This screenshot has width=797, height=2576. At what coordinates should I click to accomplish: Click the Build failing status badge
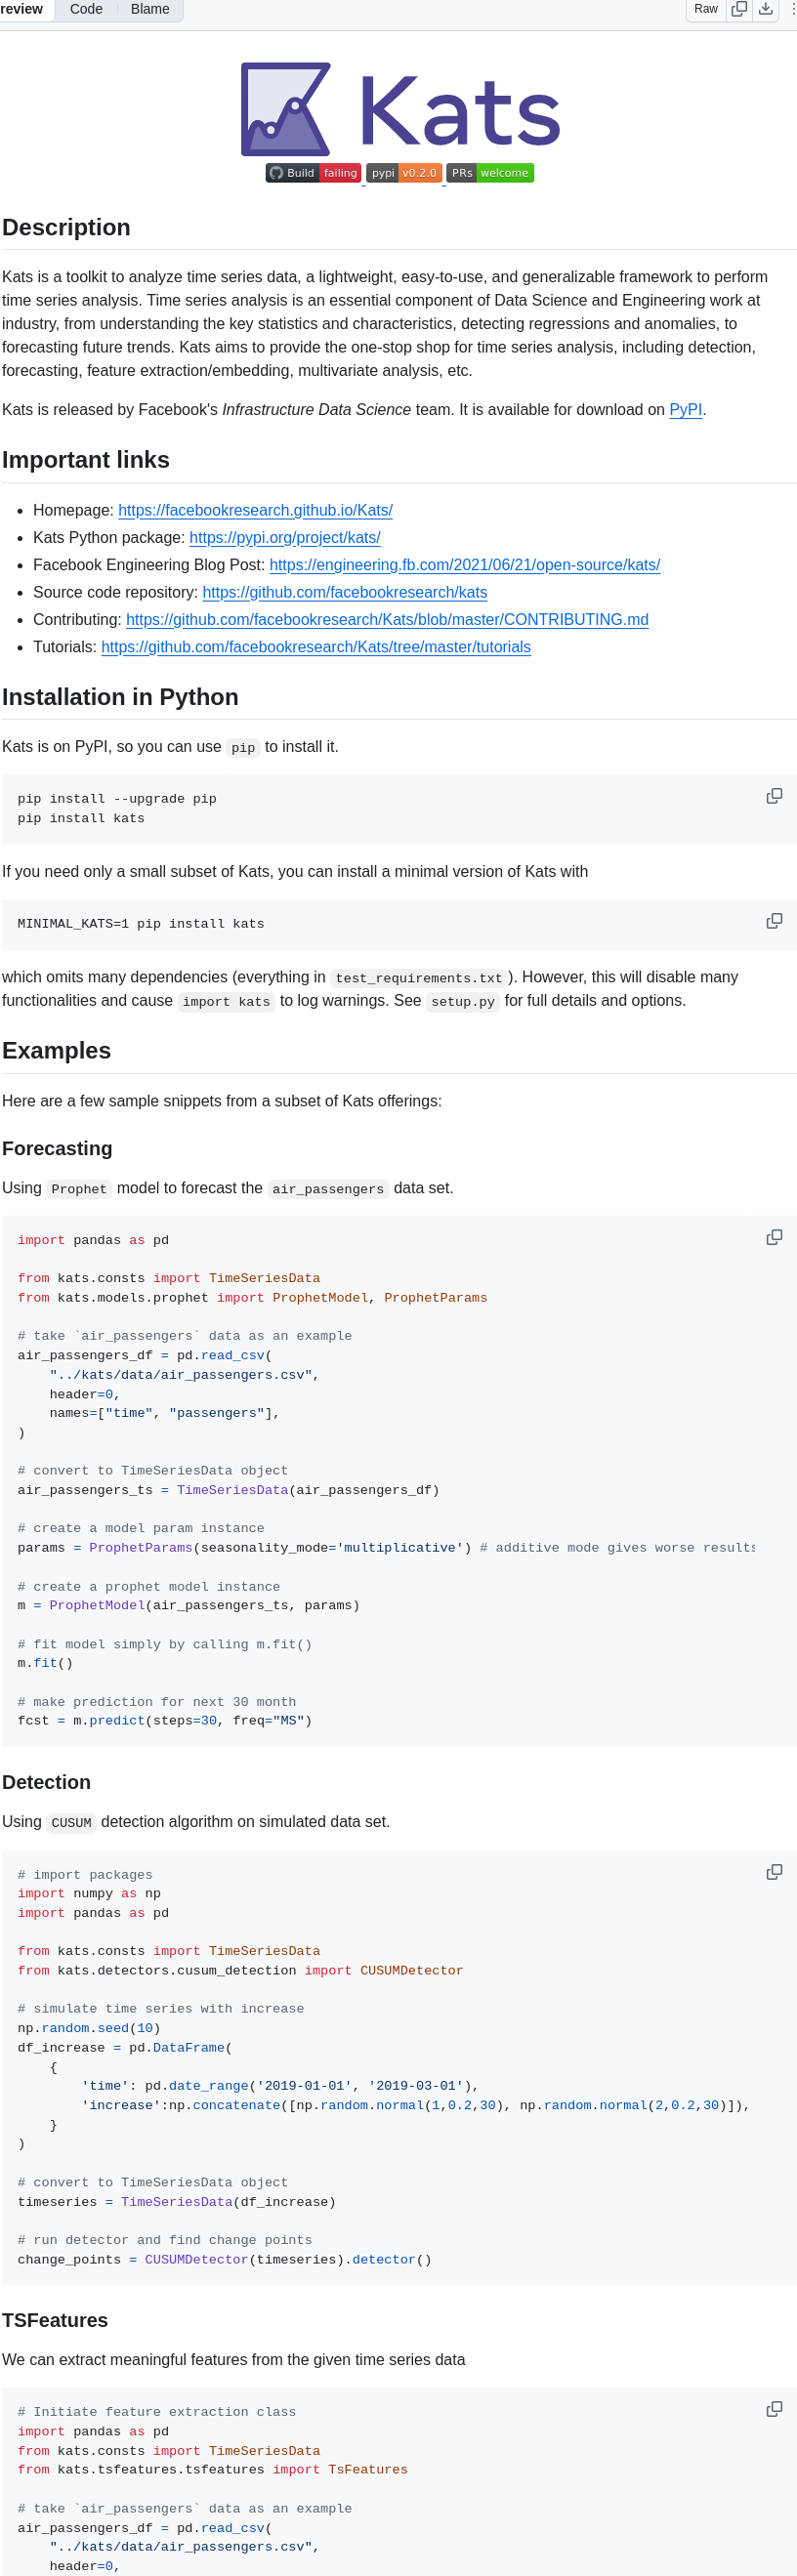(312, 172)
